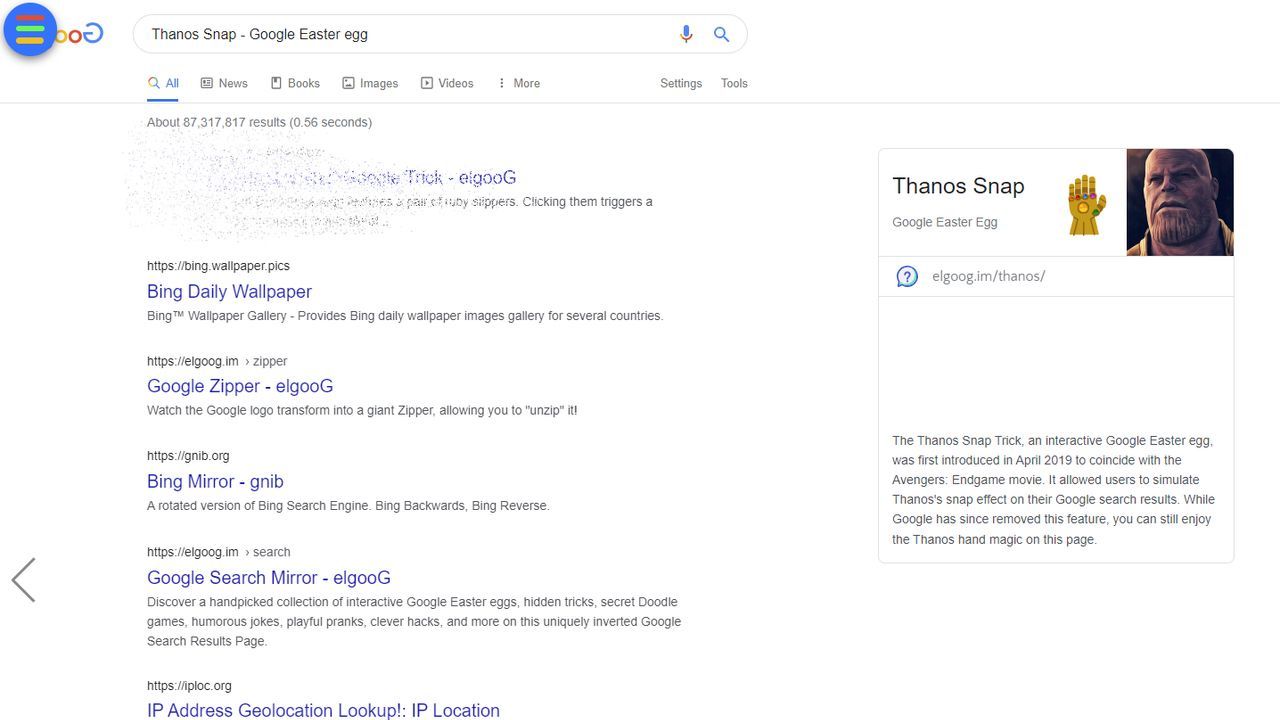This screenshot has height=720, width=1280.
Task: Open the Settings menu
Action: pos(681,83)
